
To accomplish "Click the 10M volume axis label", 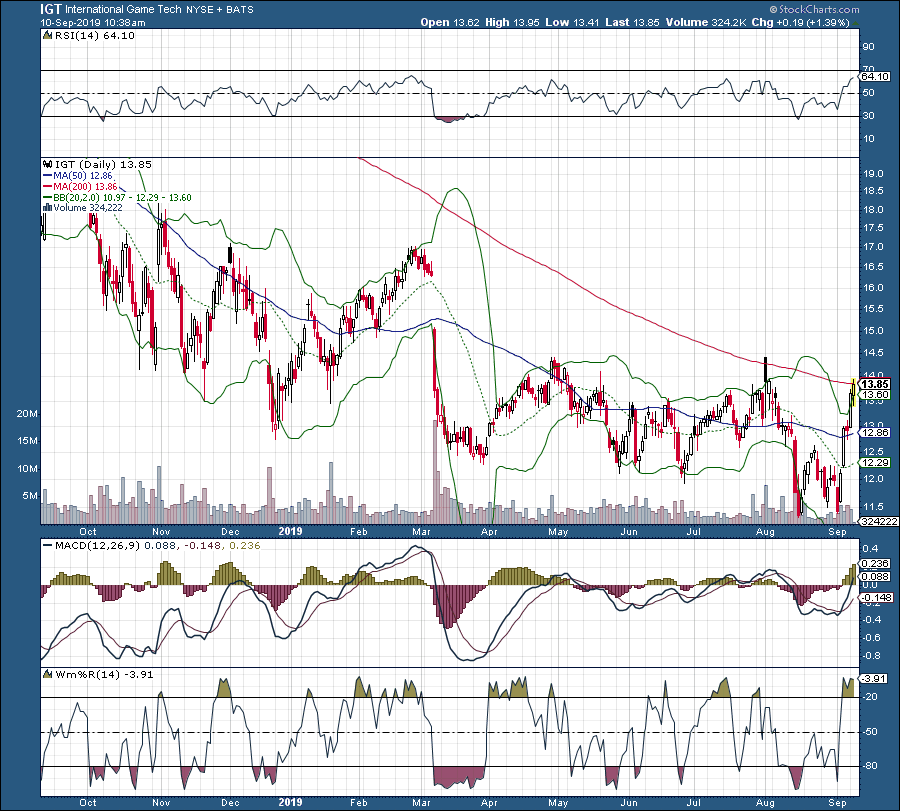I will (x=26, y=469).
